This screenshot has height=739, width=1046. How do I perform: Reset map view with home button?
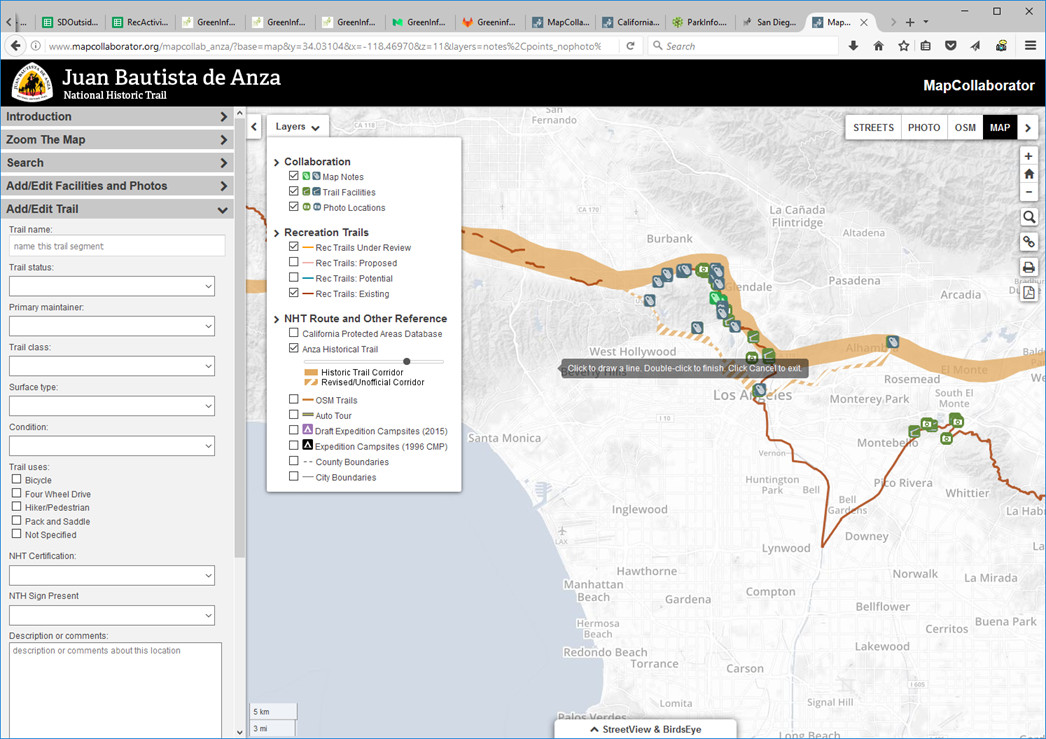coord(1028,173)
